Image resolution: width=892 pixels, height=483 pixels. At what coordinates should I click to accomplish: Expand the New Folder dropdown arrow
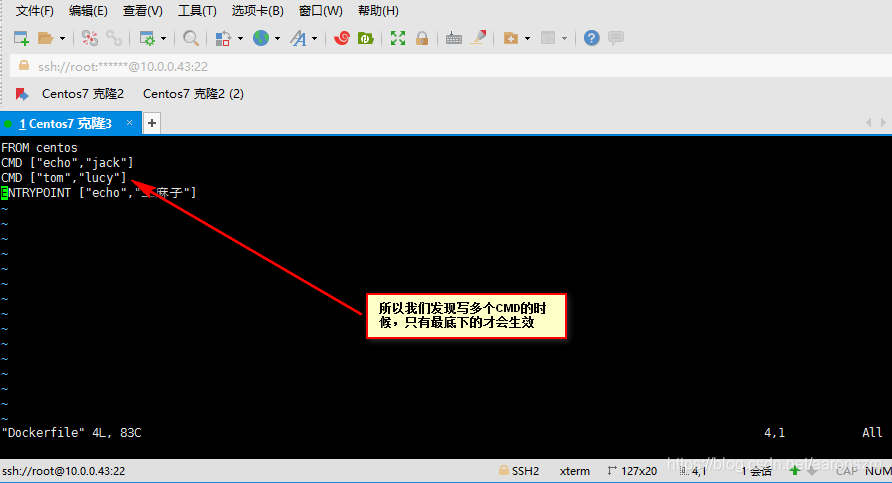coord(527,39)
